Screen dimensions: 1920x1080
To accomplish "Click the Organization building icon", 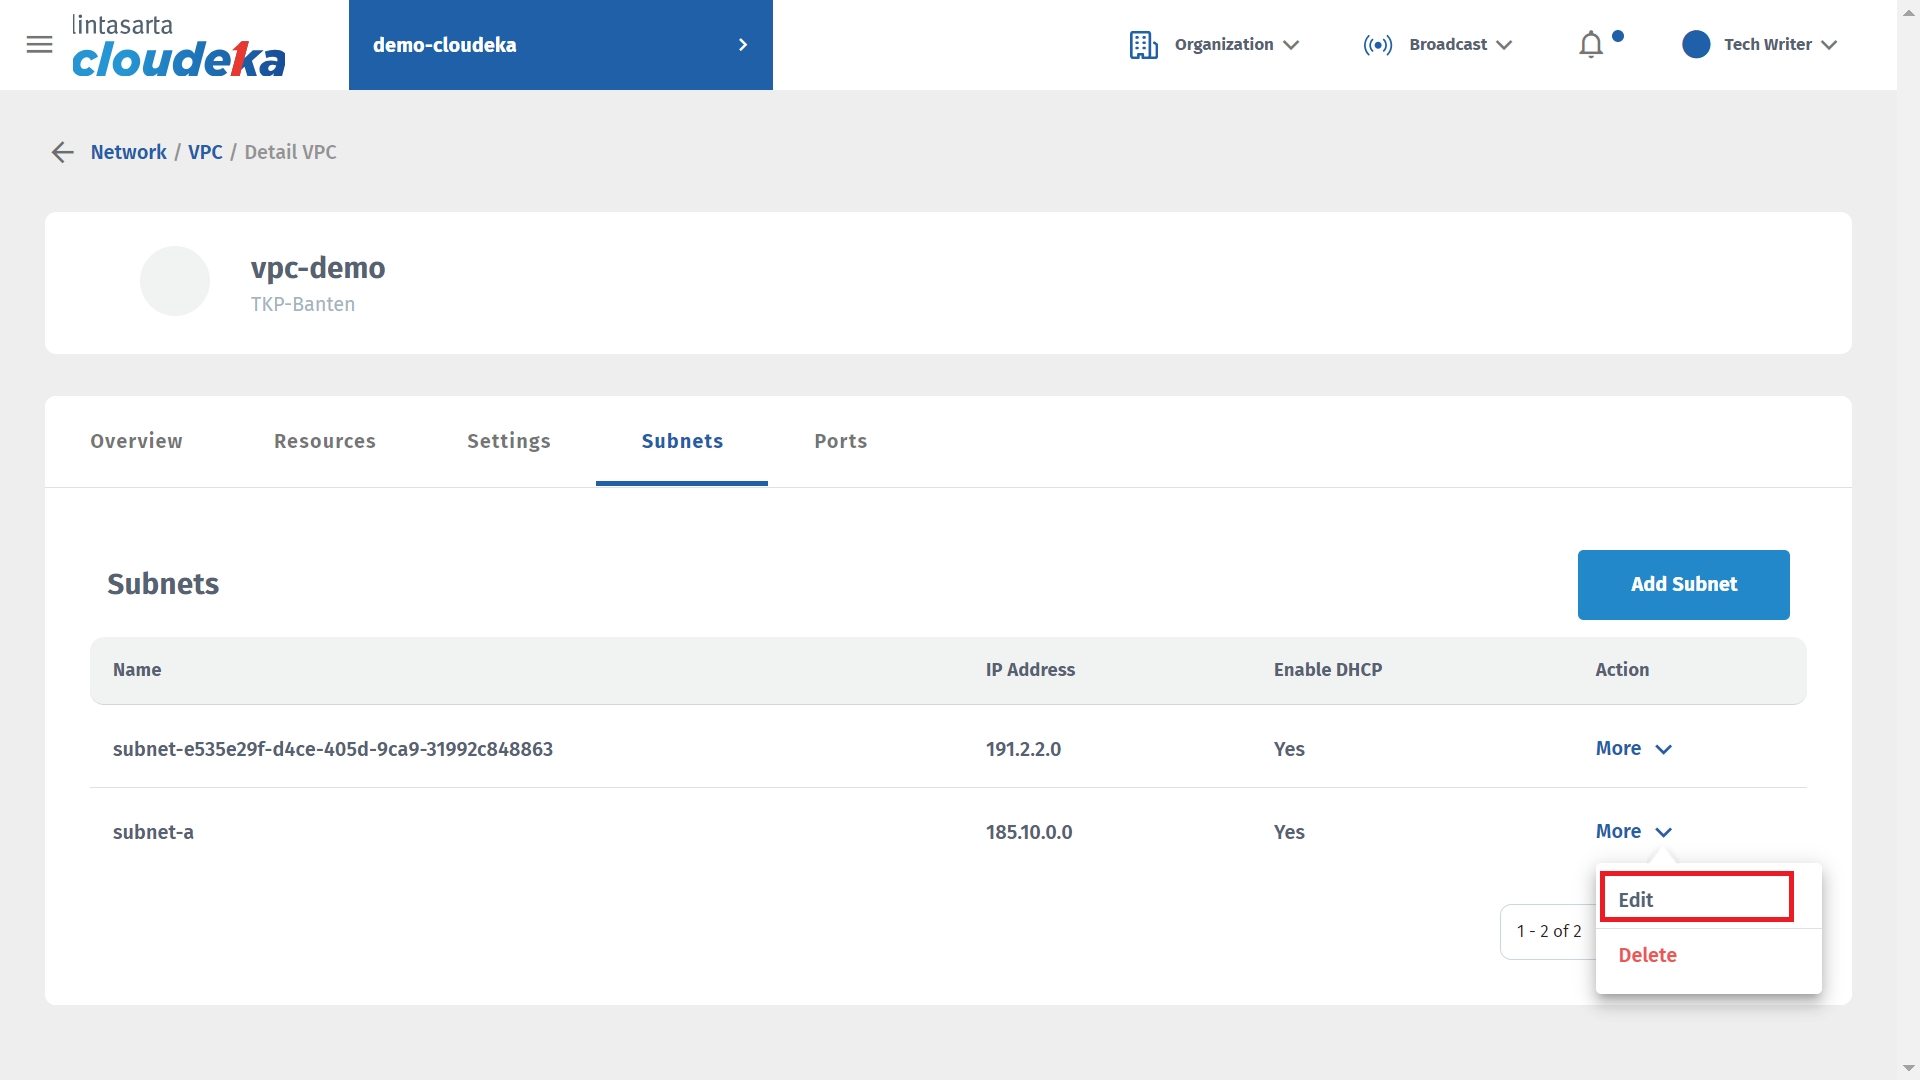I will (1143, 45).
